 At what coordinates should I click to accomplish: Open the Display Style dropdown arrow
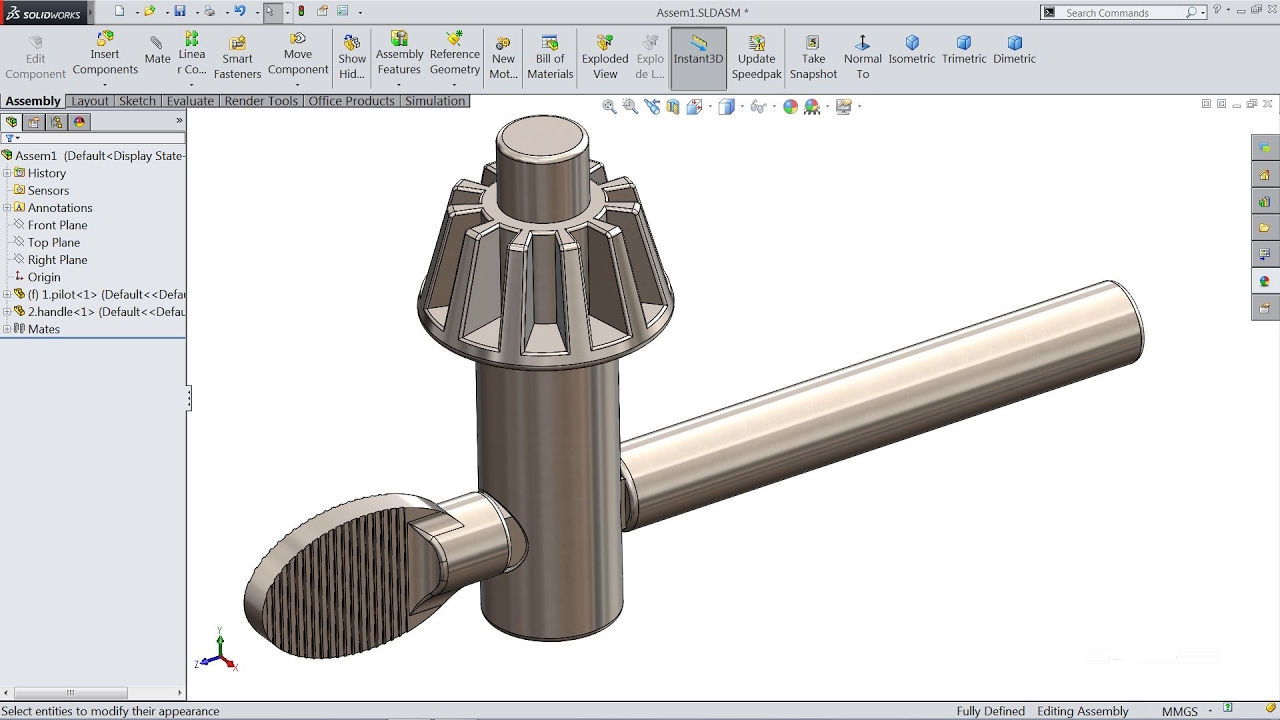coord(742,106)
